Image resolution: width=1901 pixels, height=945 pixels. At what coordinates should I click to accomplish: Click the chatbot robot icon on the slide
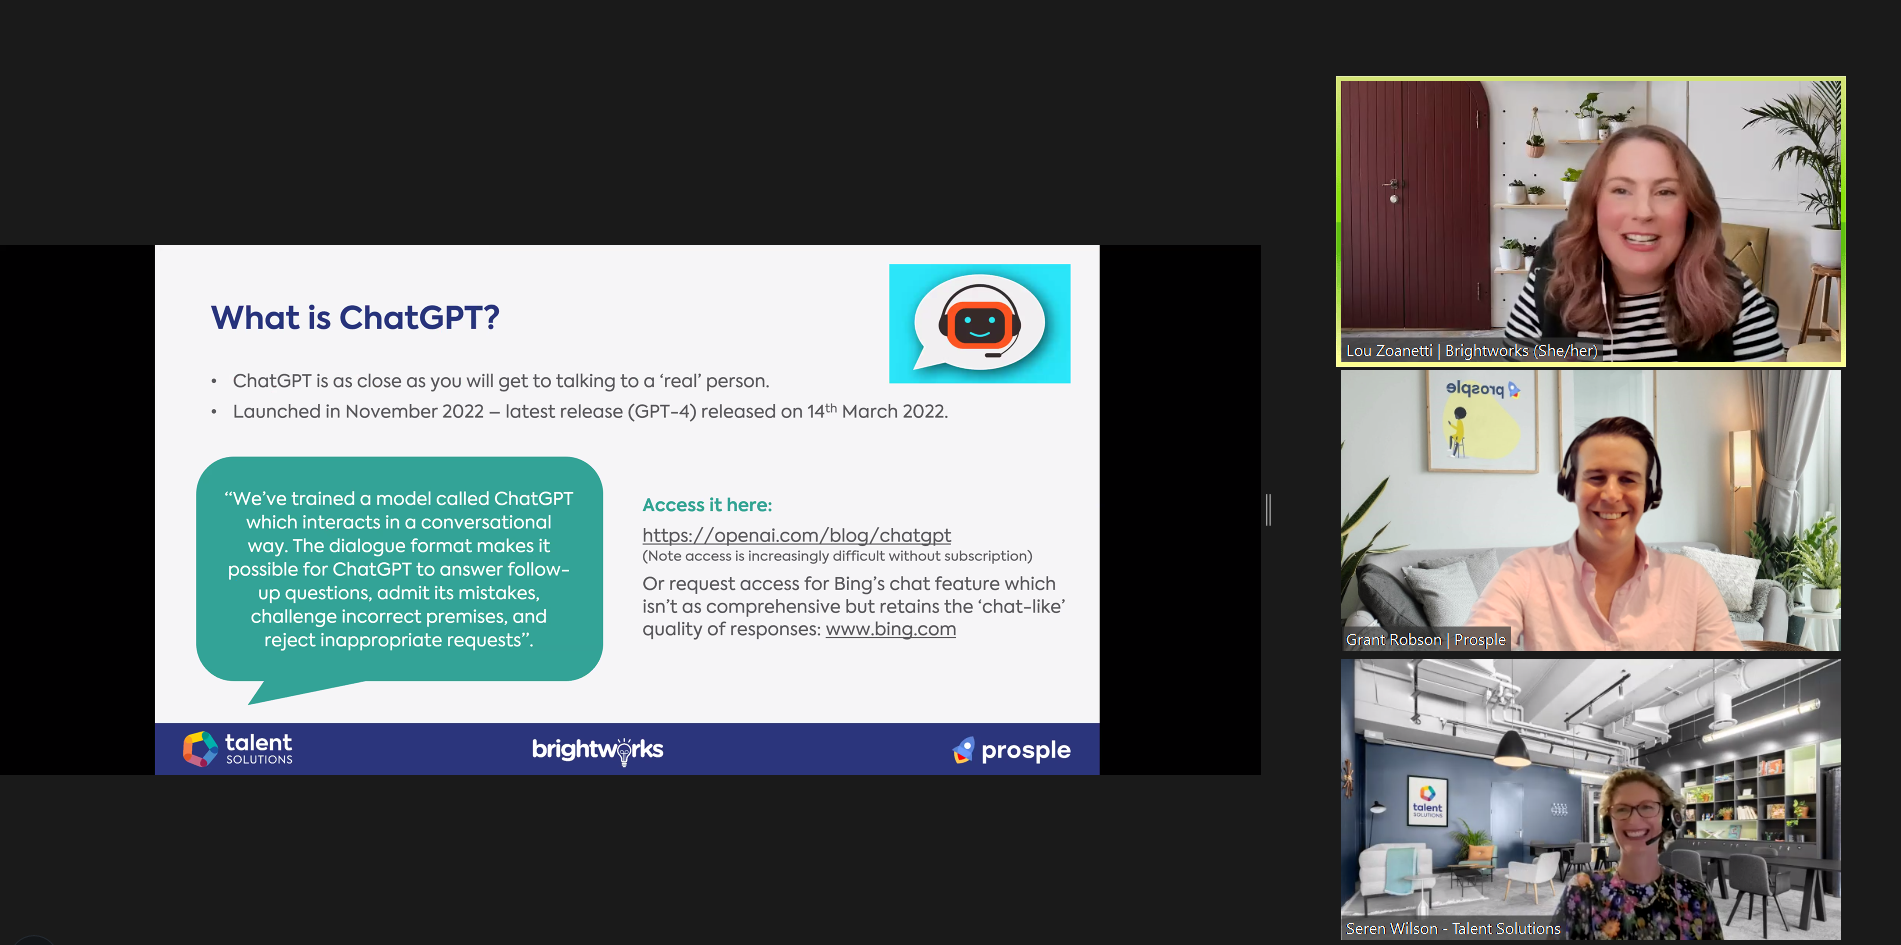(x=979, y=323)
